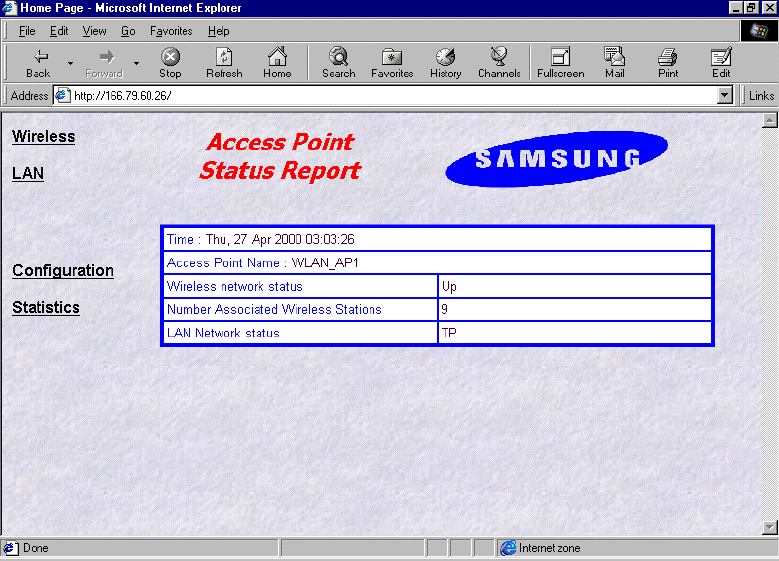Click the scrollbar down arrow
The width and height of the screenshot is (779, 561).
[770, 528]
